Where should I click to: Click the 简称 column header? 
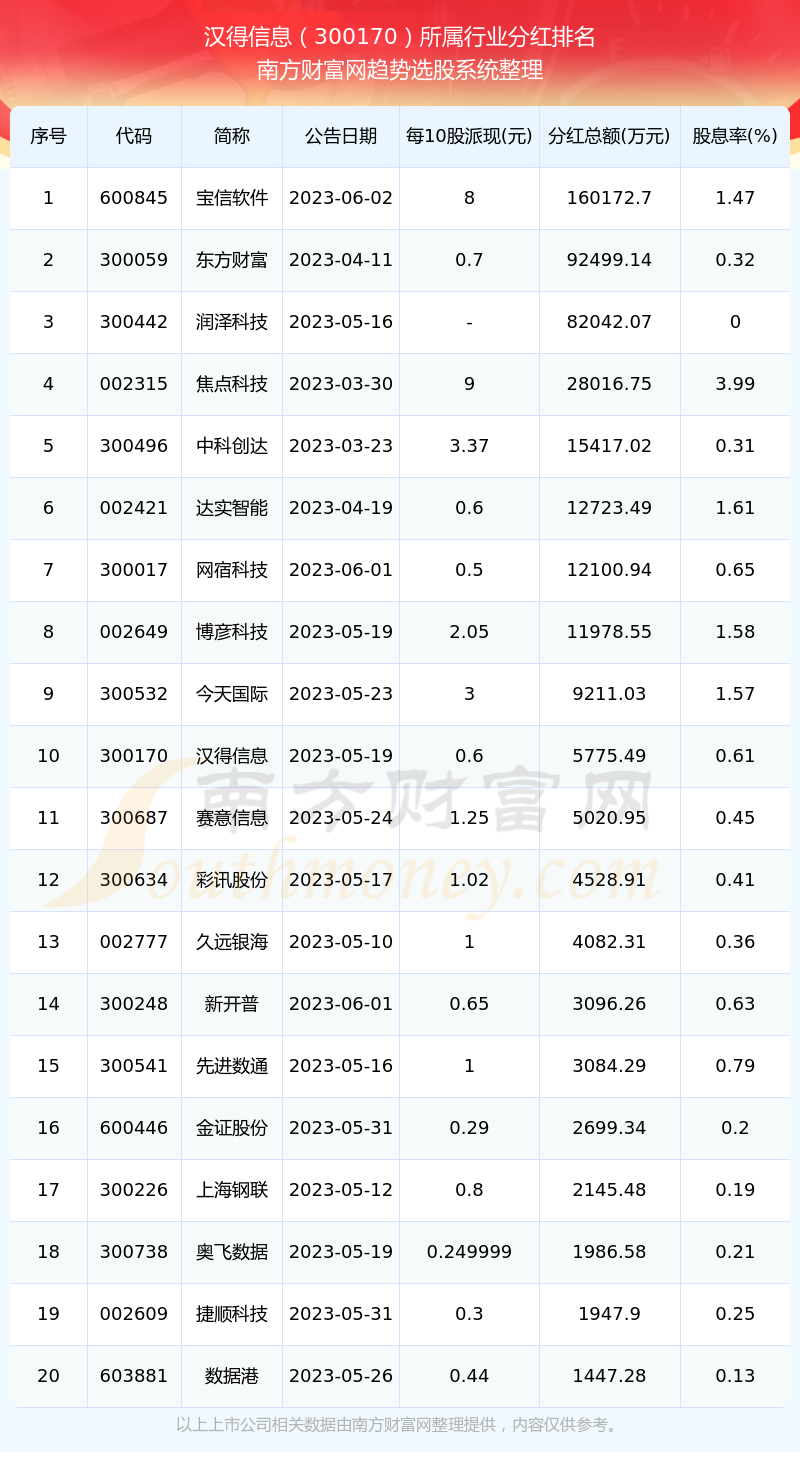coord(232,136)
